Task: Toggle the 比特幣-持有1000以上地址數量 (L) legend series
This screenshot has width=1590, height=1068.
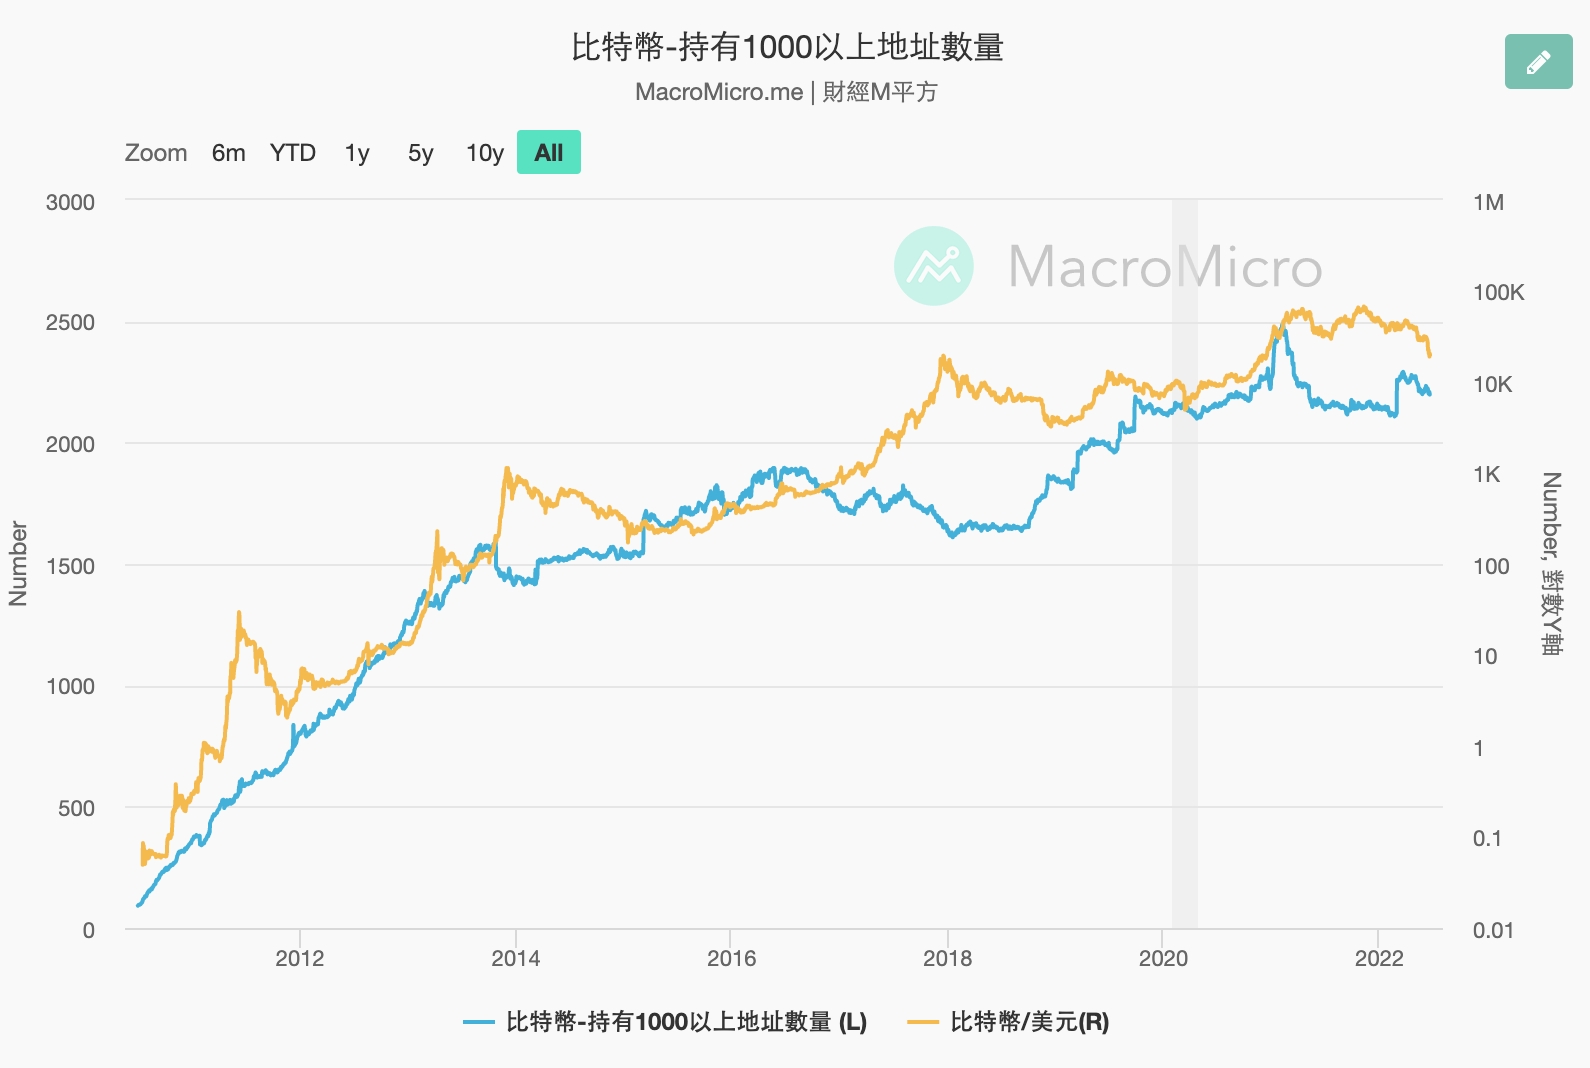Action: (x=686, y=1022)
